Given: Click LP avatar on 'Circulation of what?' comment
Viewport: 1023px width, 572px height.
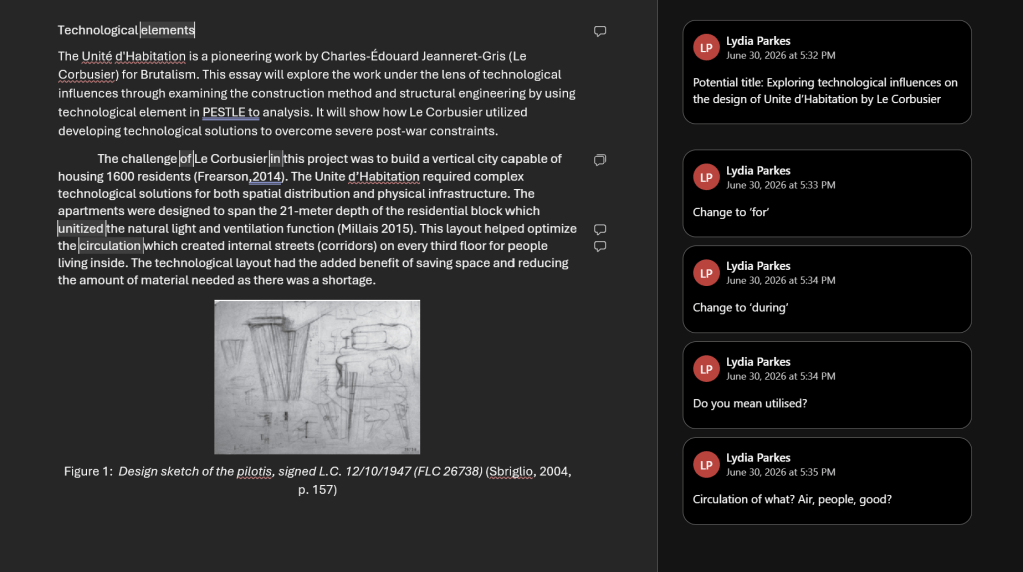Looking at the screenshot, I should click(x=706, y=464).
